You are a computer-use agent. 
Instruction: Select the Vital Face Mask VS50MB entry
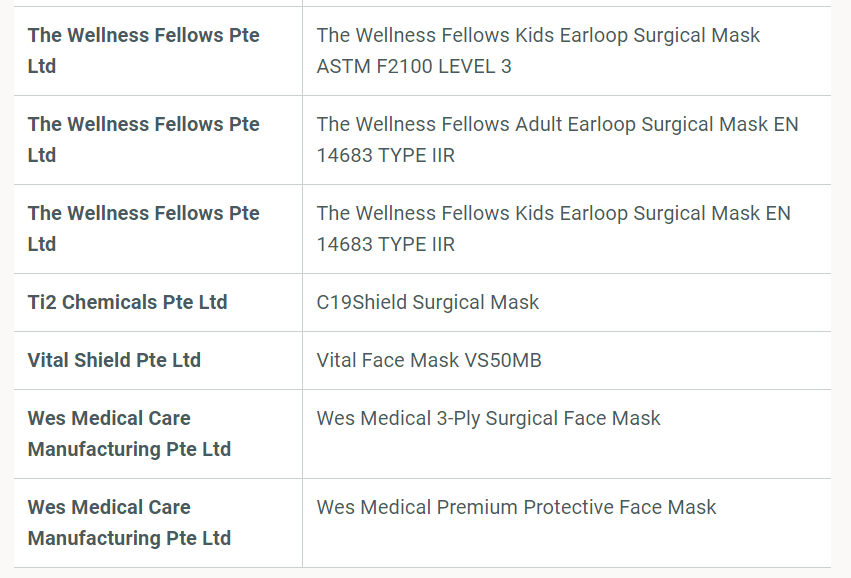429,360
